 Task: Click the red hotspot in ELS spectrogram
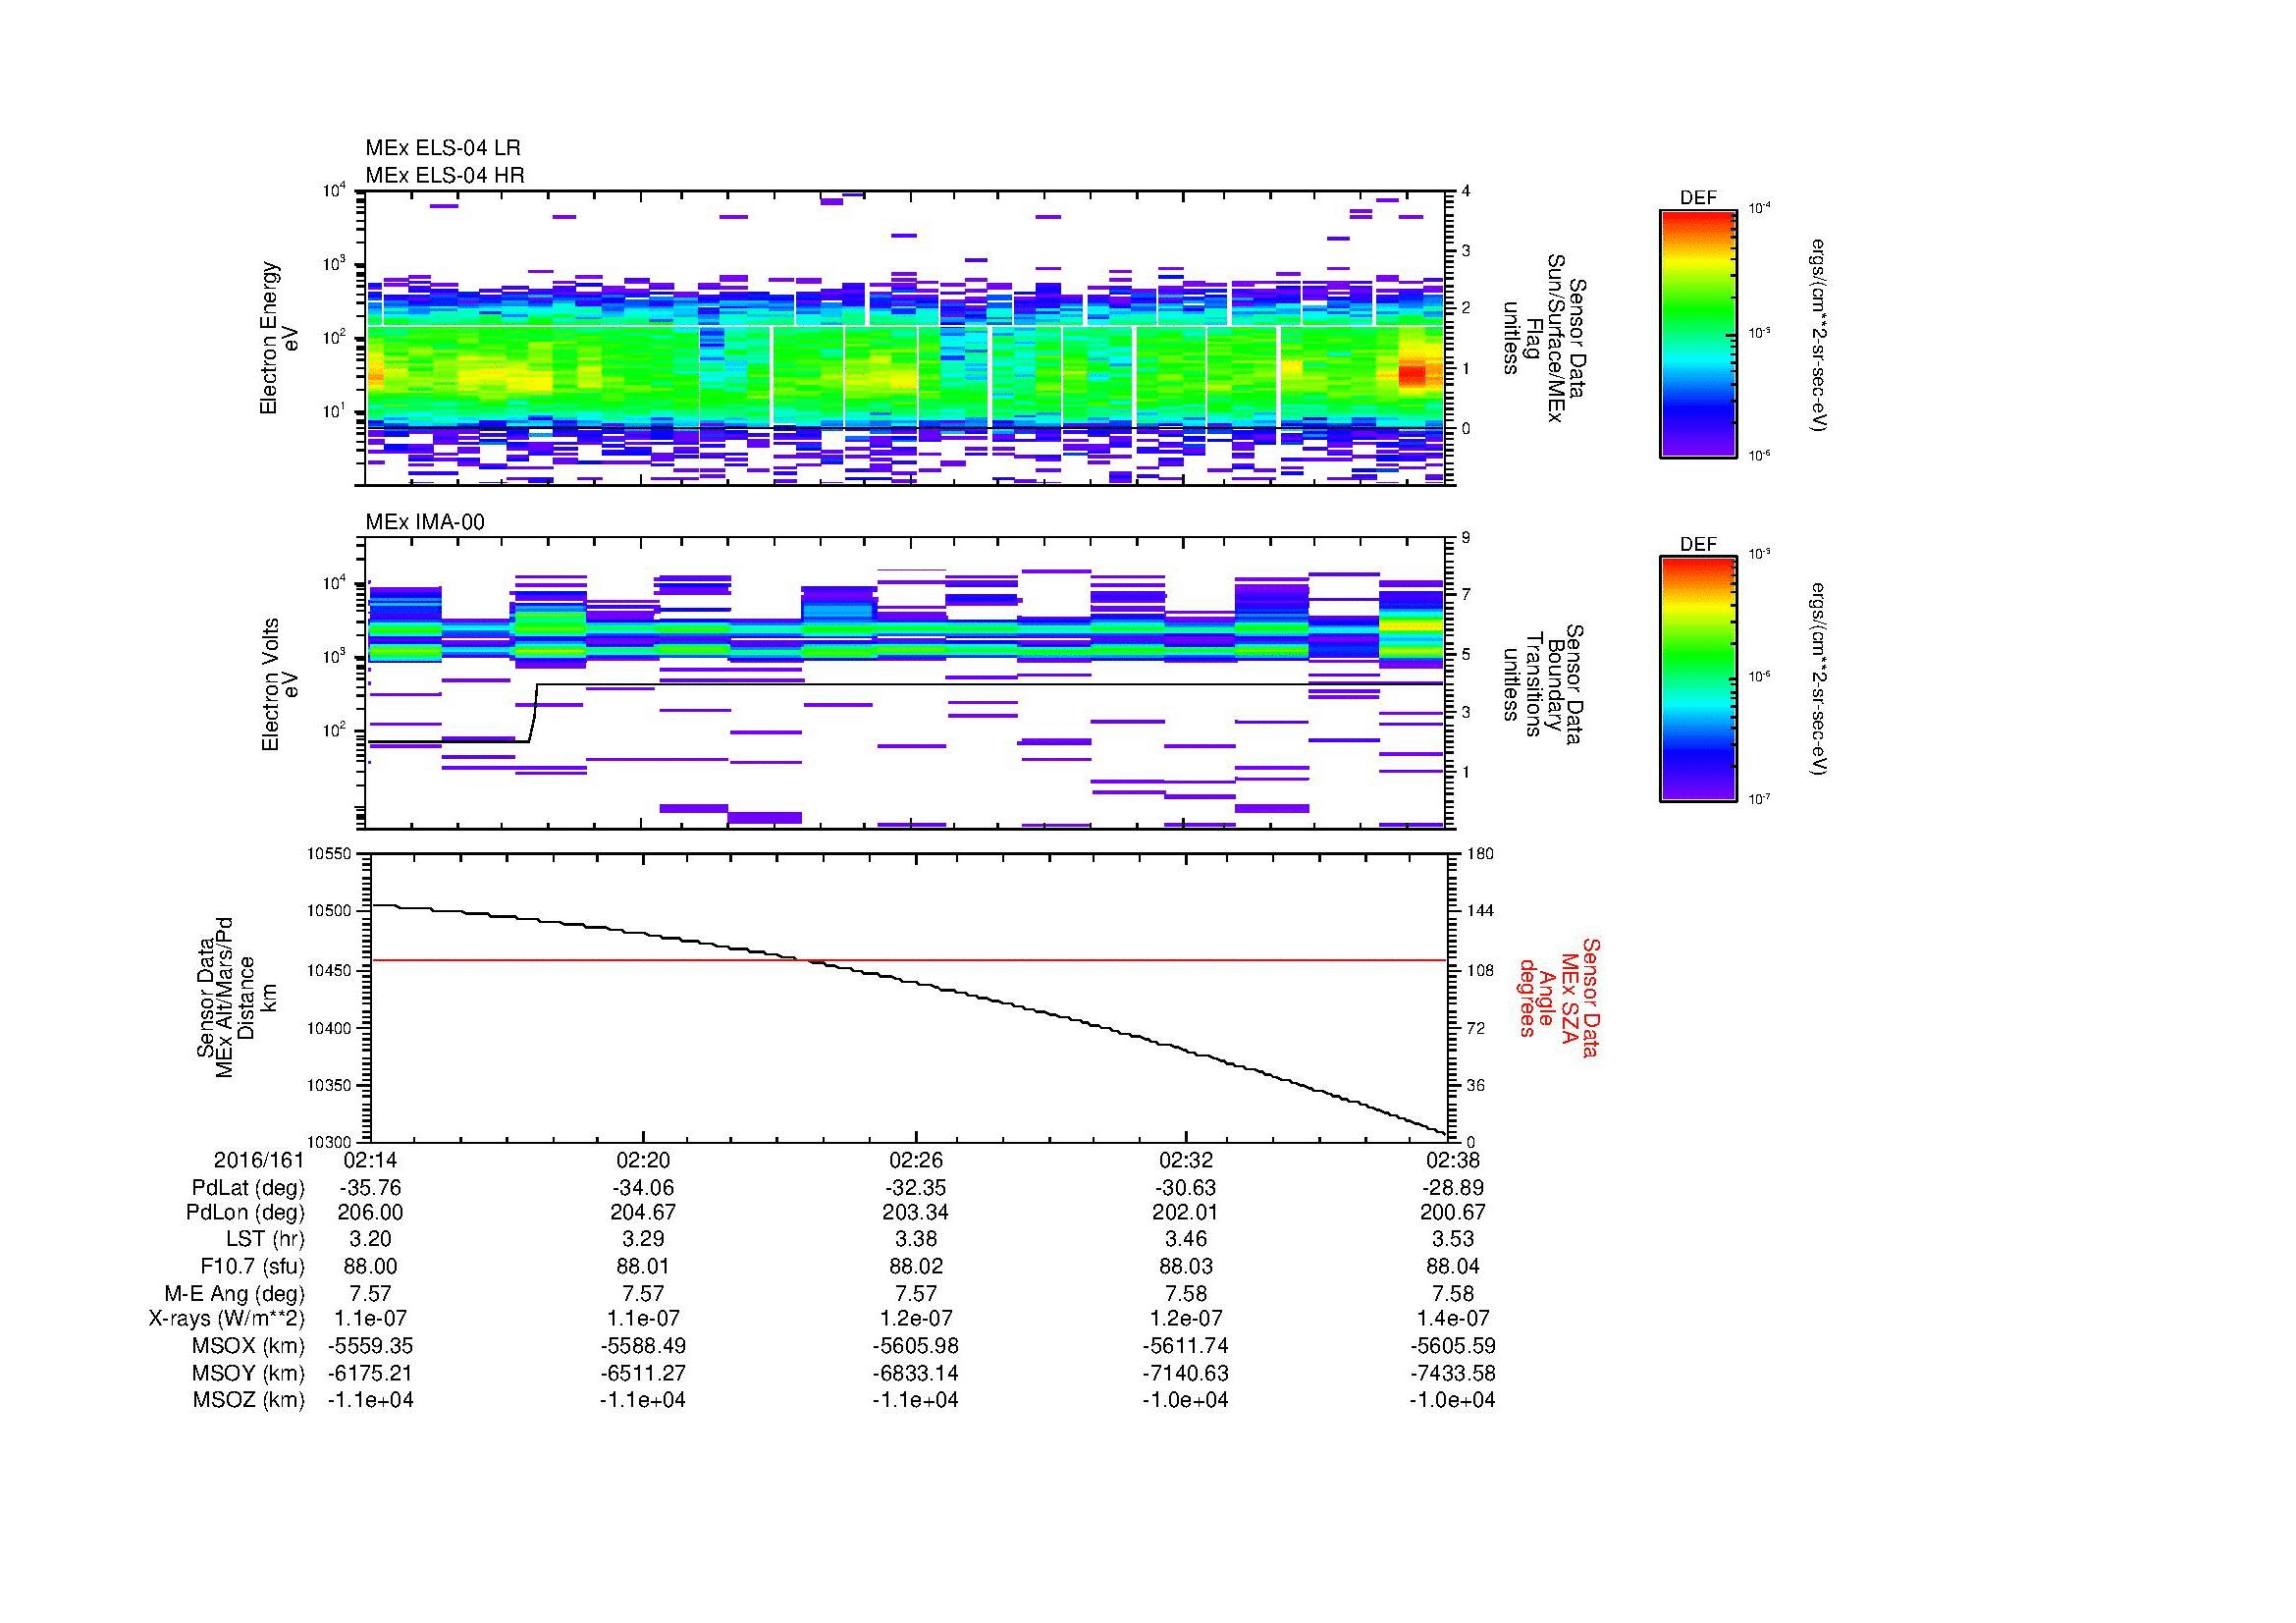click(x=1412, y=375)
